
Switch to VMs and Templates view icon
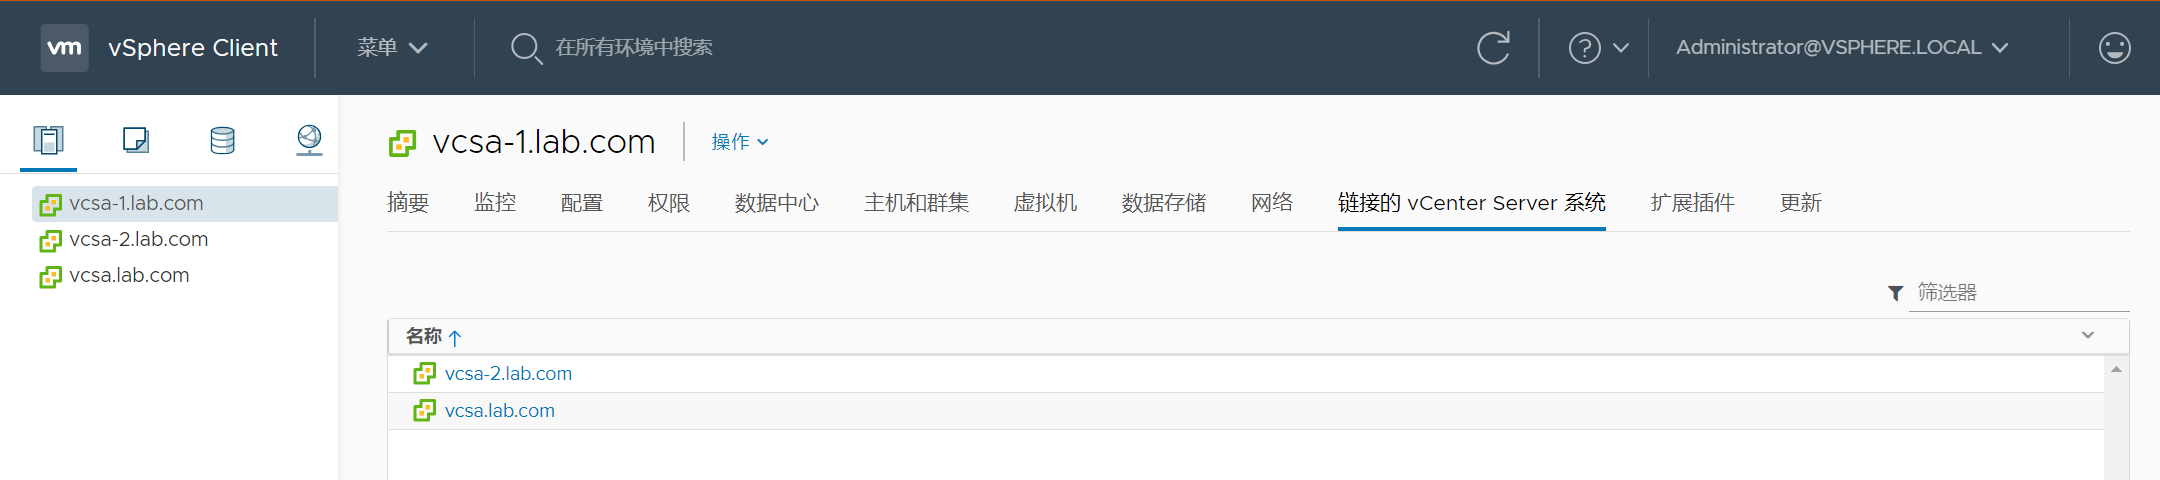point(136,140)
